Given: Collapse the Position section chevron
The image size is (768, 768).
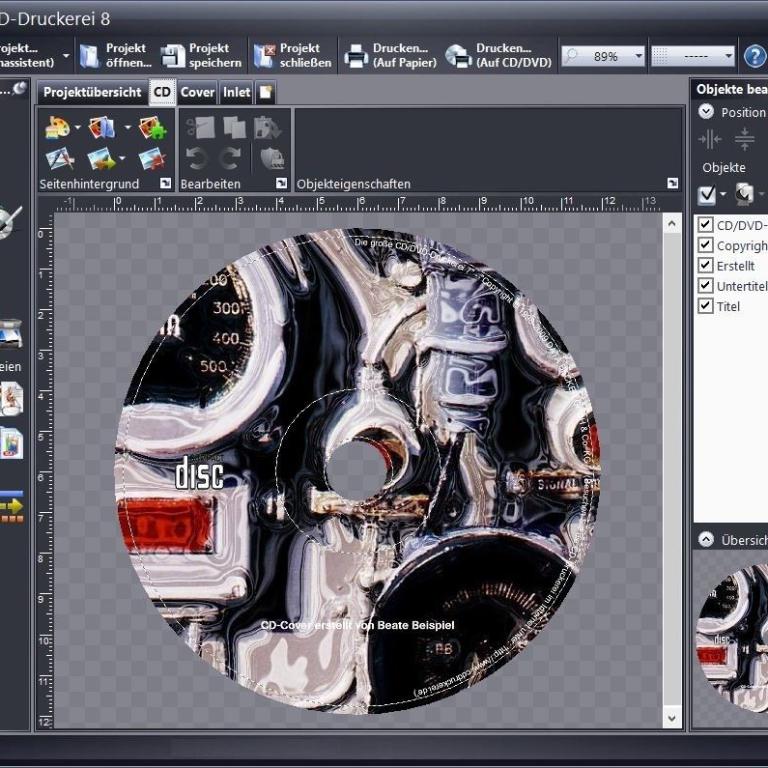Looking at the screenshot, I should point(706,112).
